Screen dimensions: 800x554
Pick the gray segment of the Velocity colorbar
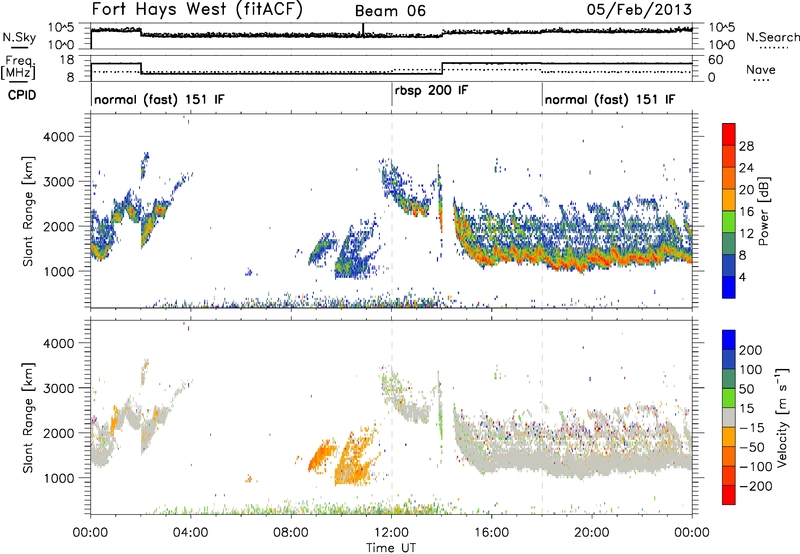pyautogui.click(x=729, y=417)
